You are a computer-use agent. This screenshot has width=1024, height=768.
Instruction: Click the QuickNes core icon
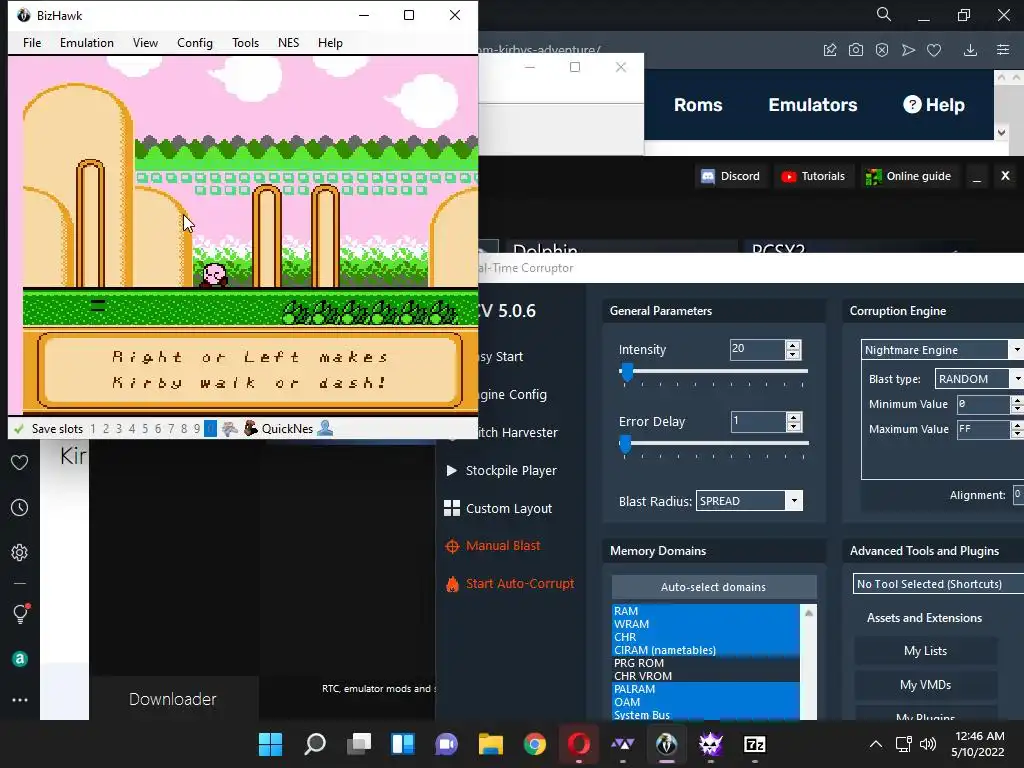(x=251, y=428)
